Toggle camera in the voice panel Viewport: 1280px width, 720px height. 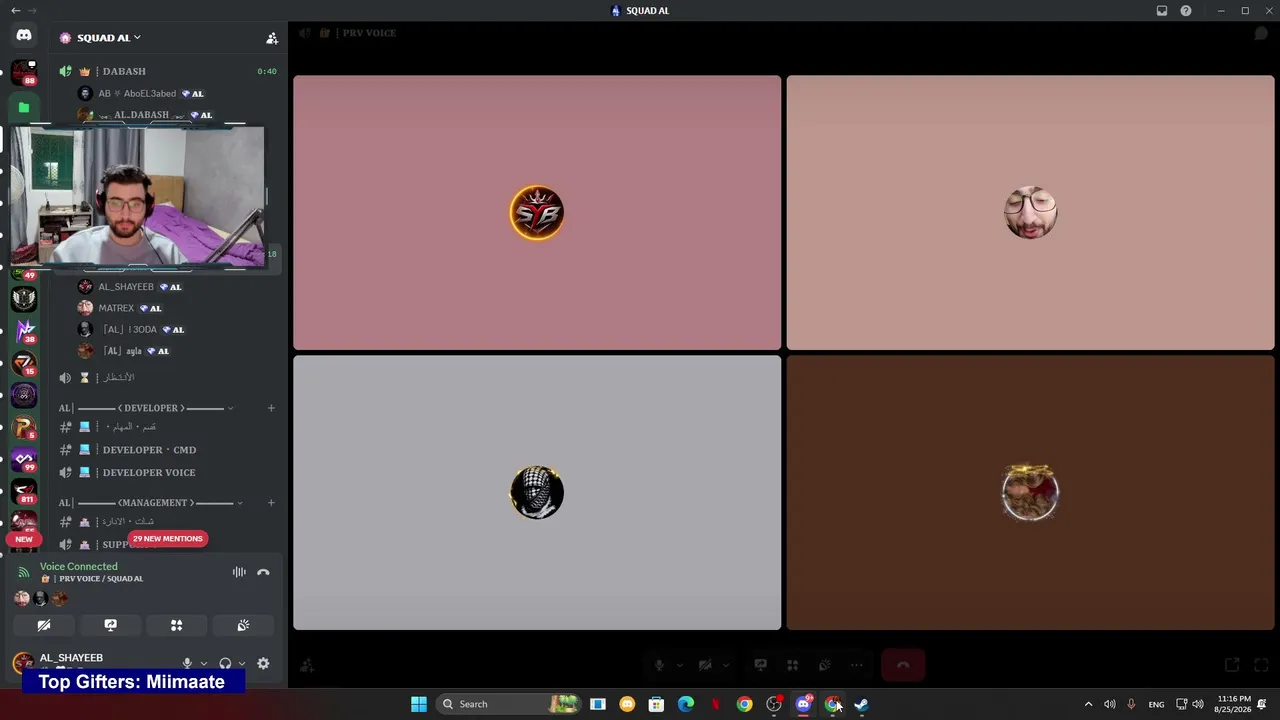coord(44,625)
